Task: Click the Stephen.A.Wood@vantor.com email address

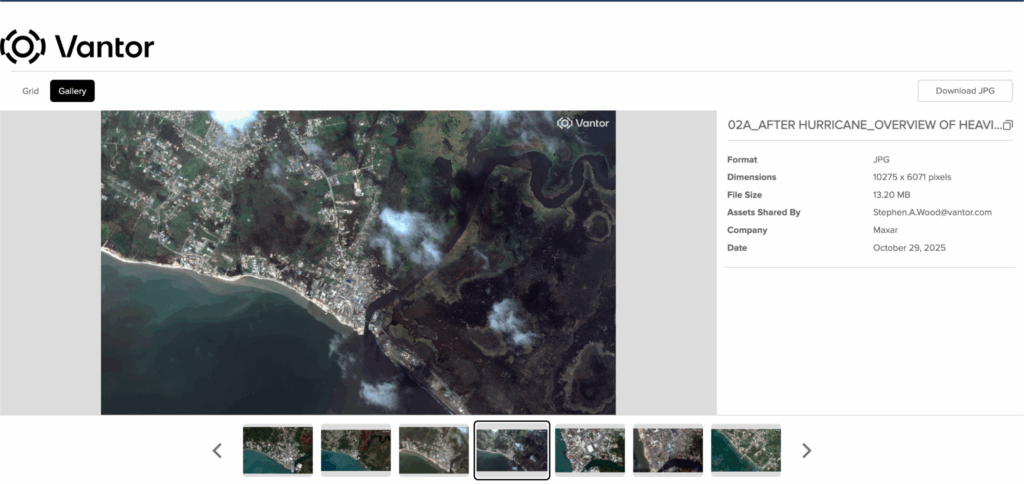Action: (x=931, y=212)
